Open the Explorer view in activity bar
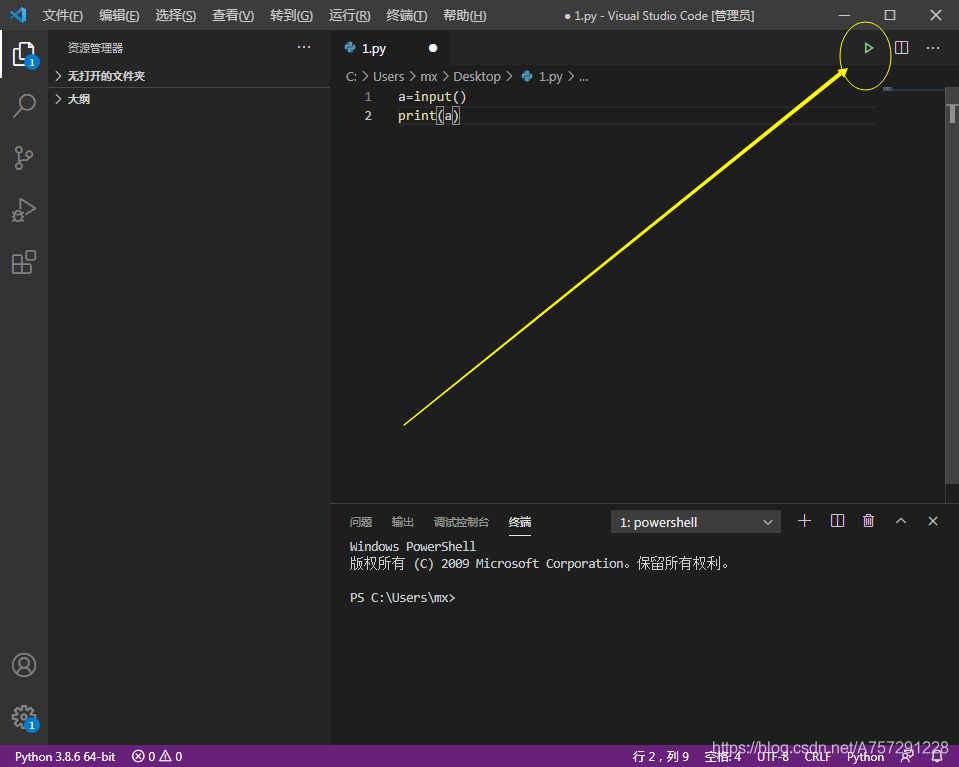The width and height of the screenshot is (959, 767). (x=24, y=54)
